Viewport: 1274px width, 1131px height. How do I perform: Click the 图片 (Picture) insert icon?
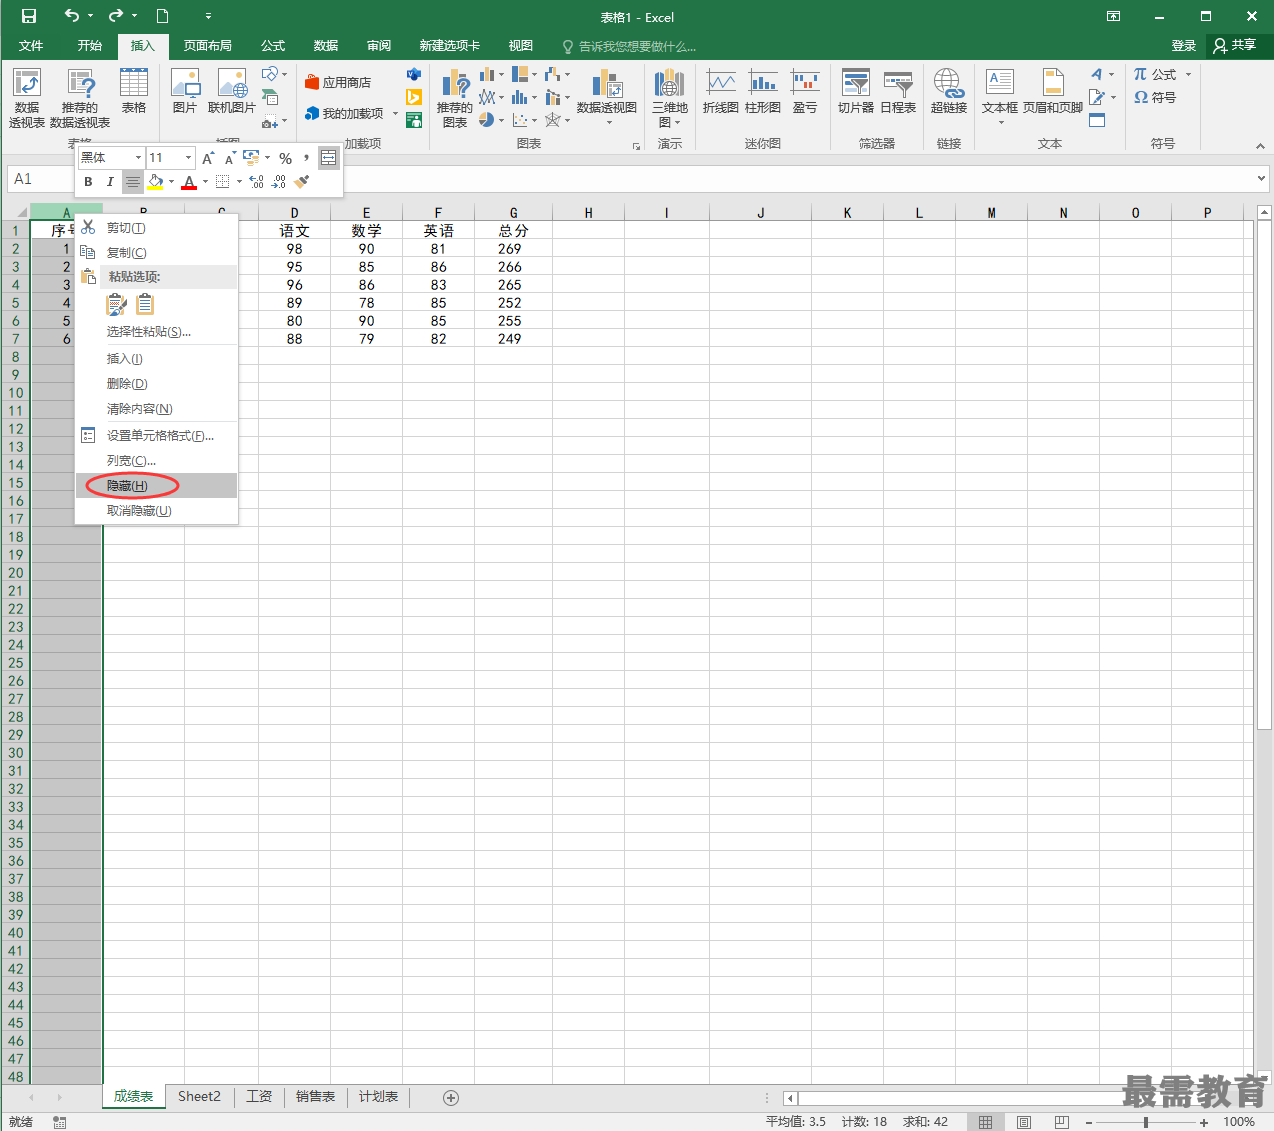click(x=185, y=91)
